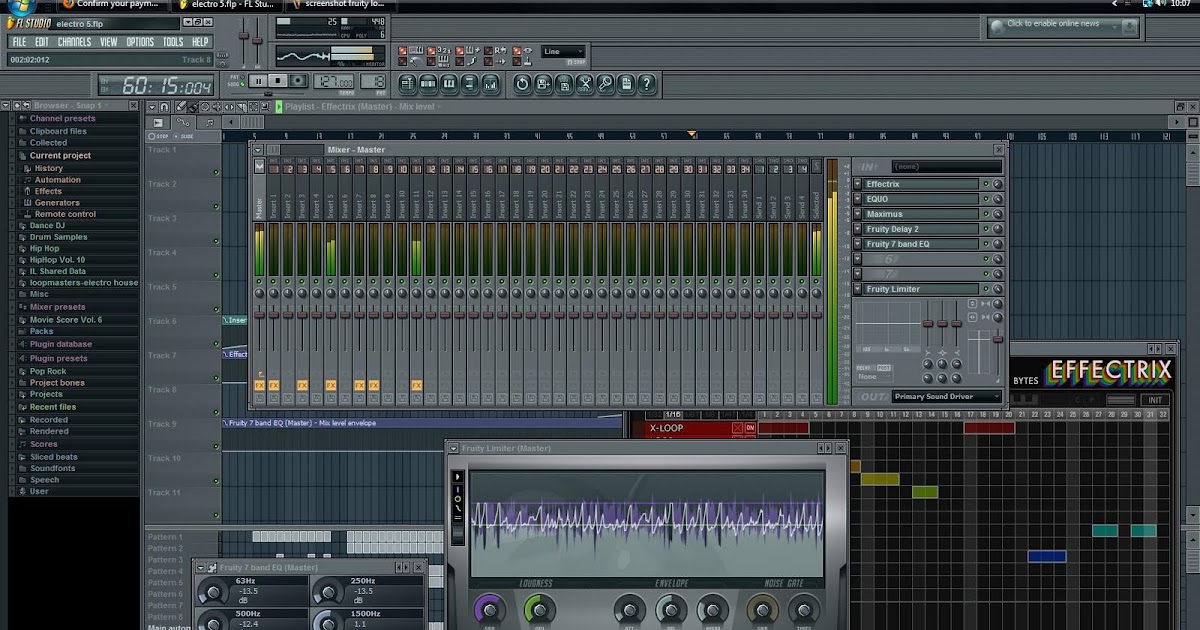1200x630 pixels.
Task: Open the loopmasters-electro house browser folder
Action: [84, 283]
